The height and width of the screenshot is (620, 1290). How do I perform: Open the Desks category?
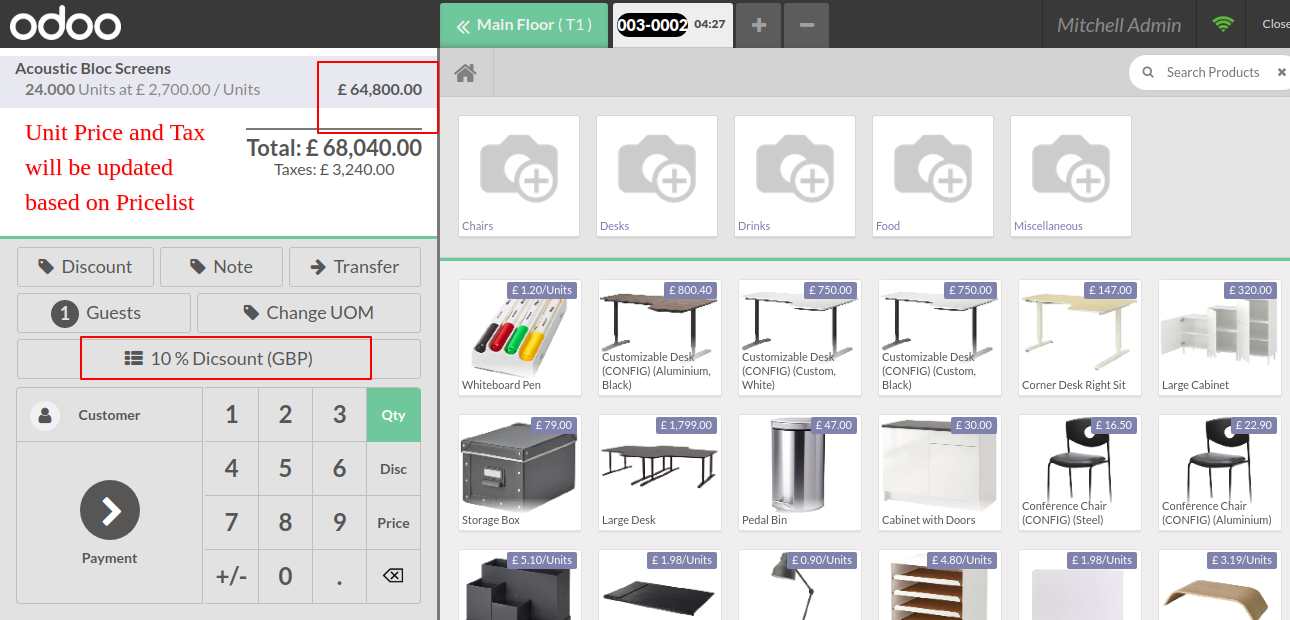657,176
